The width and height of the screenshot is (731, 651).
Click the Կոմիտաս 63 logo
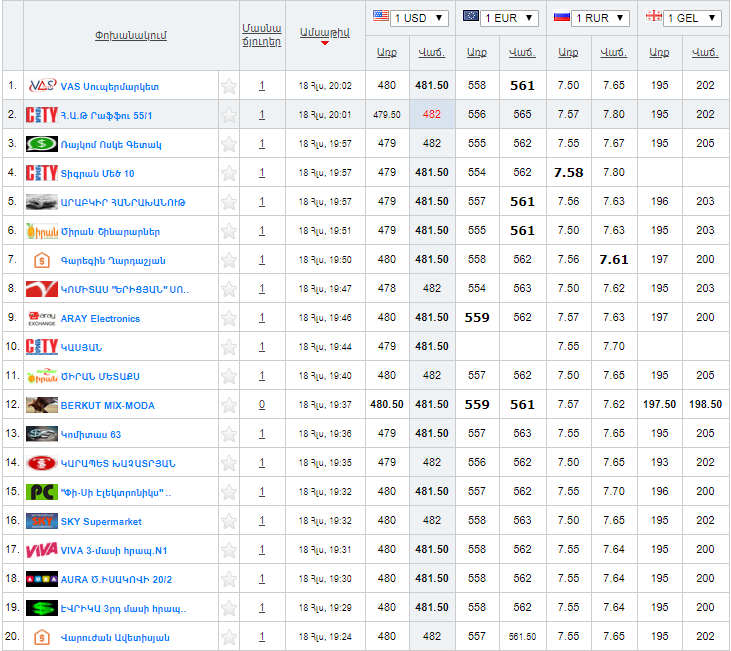(x=42, y=434)
